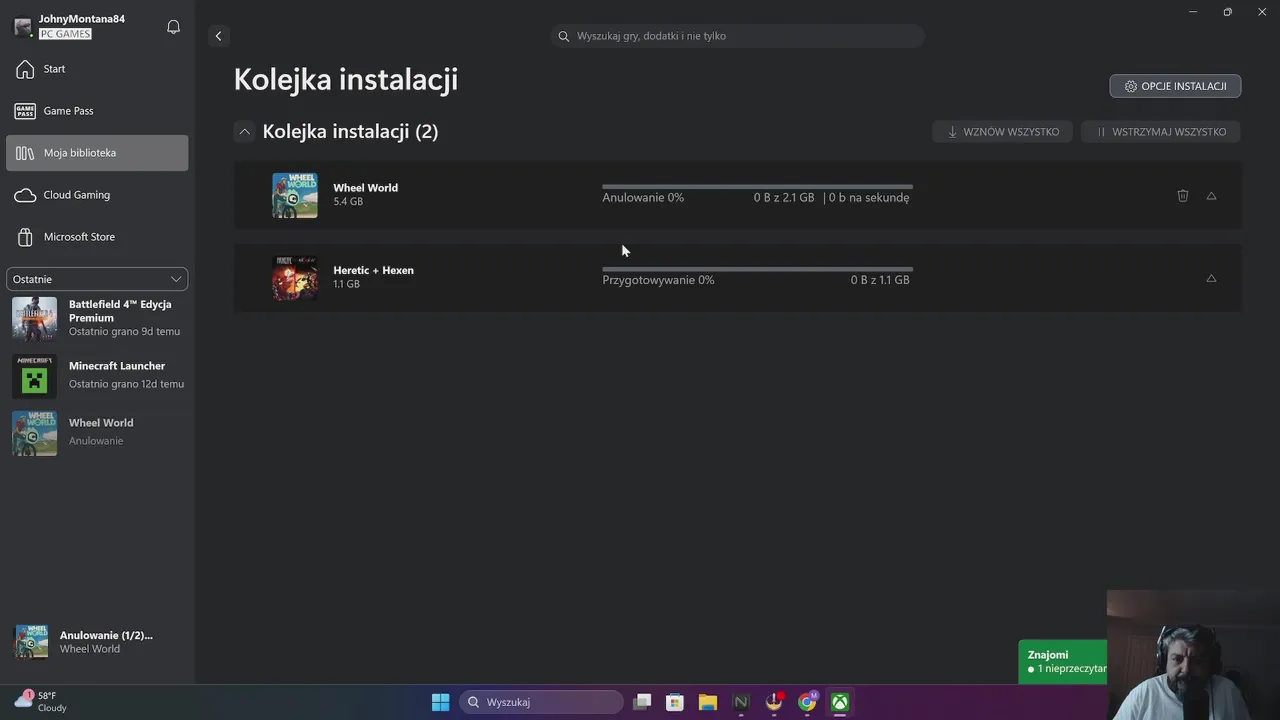Screen dimensions: 1280x720
Task: Open the Anulowanie (1/2) status at the bottom
Action: coord(97,642)
